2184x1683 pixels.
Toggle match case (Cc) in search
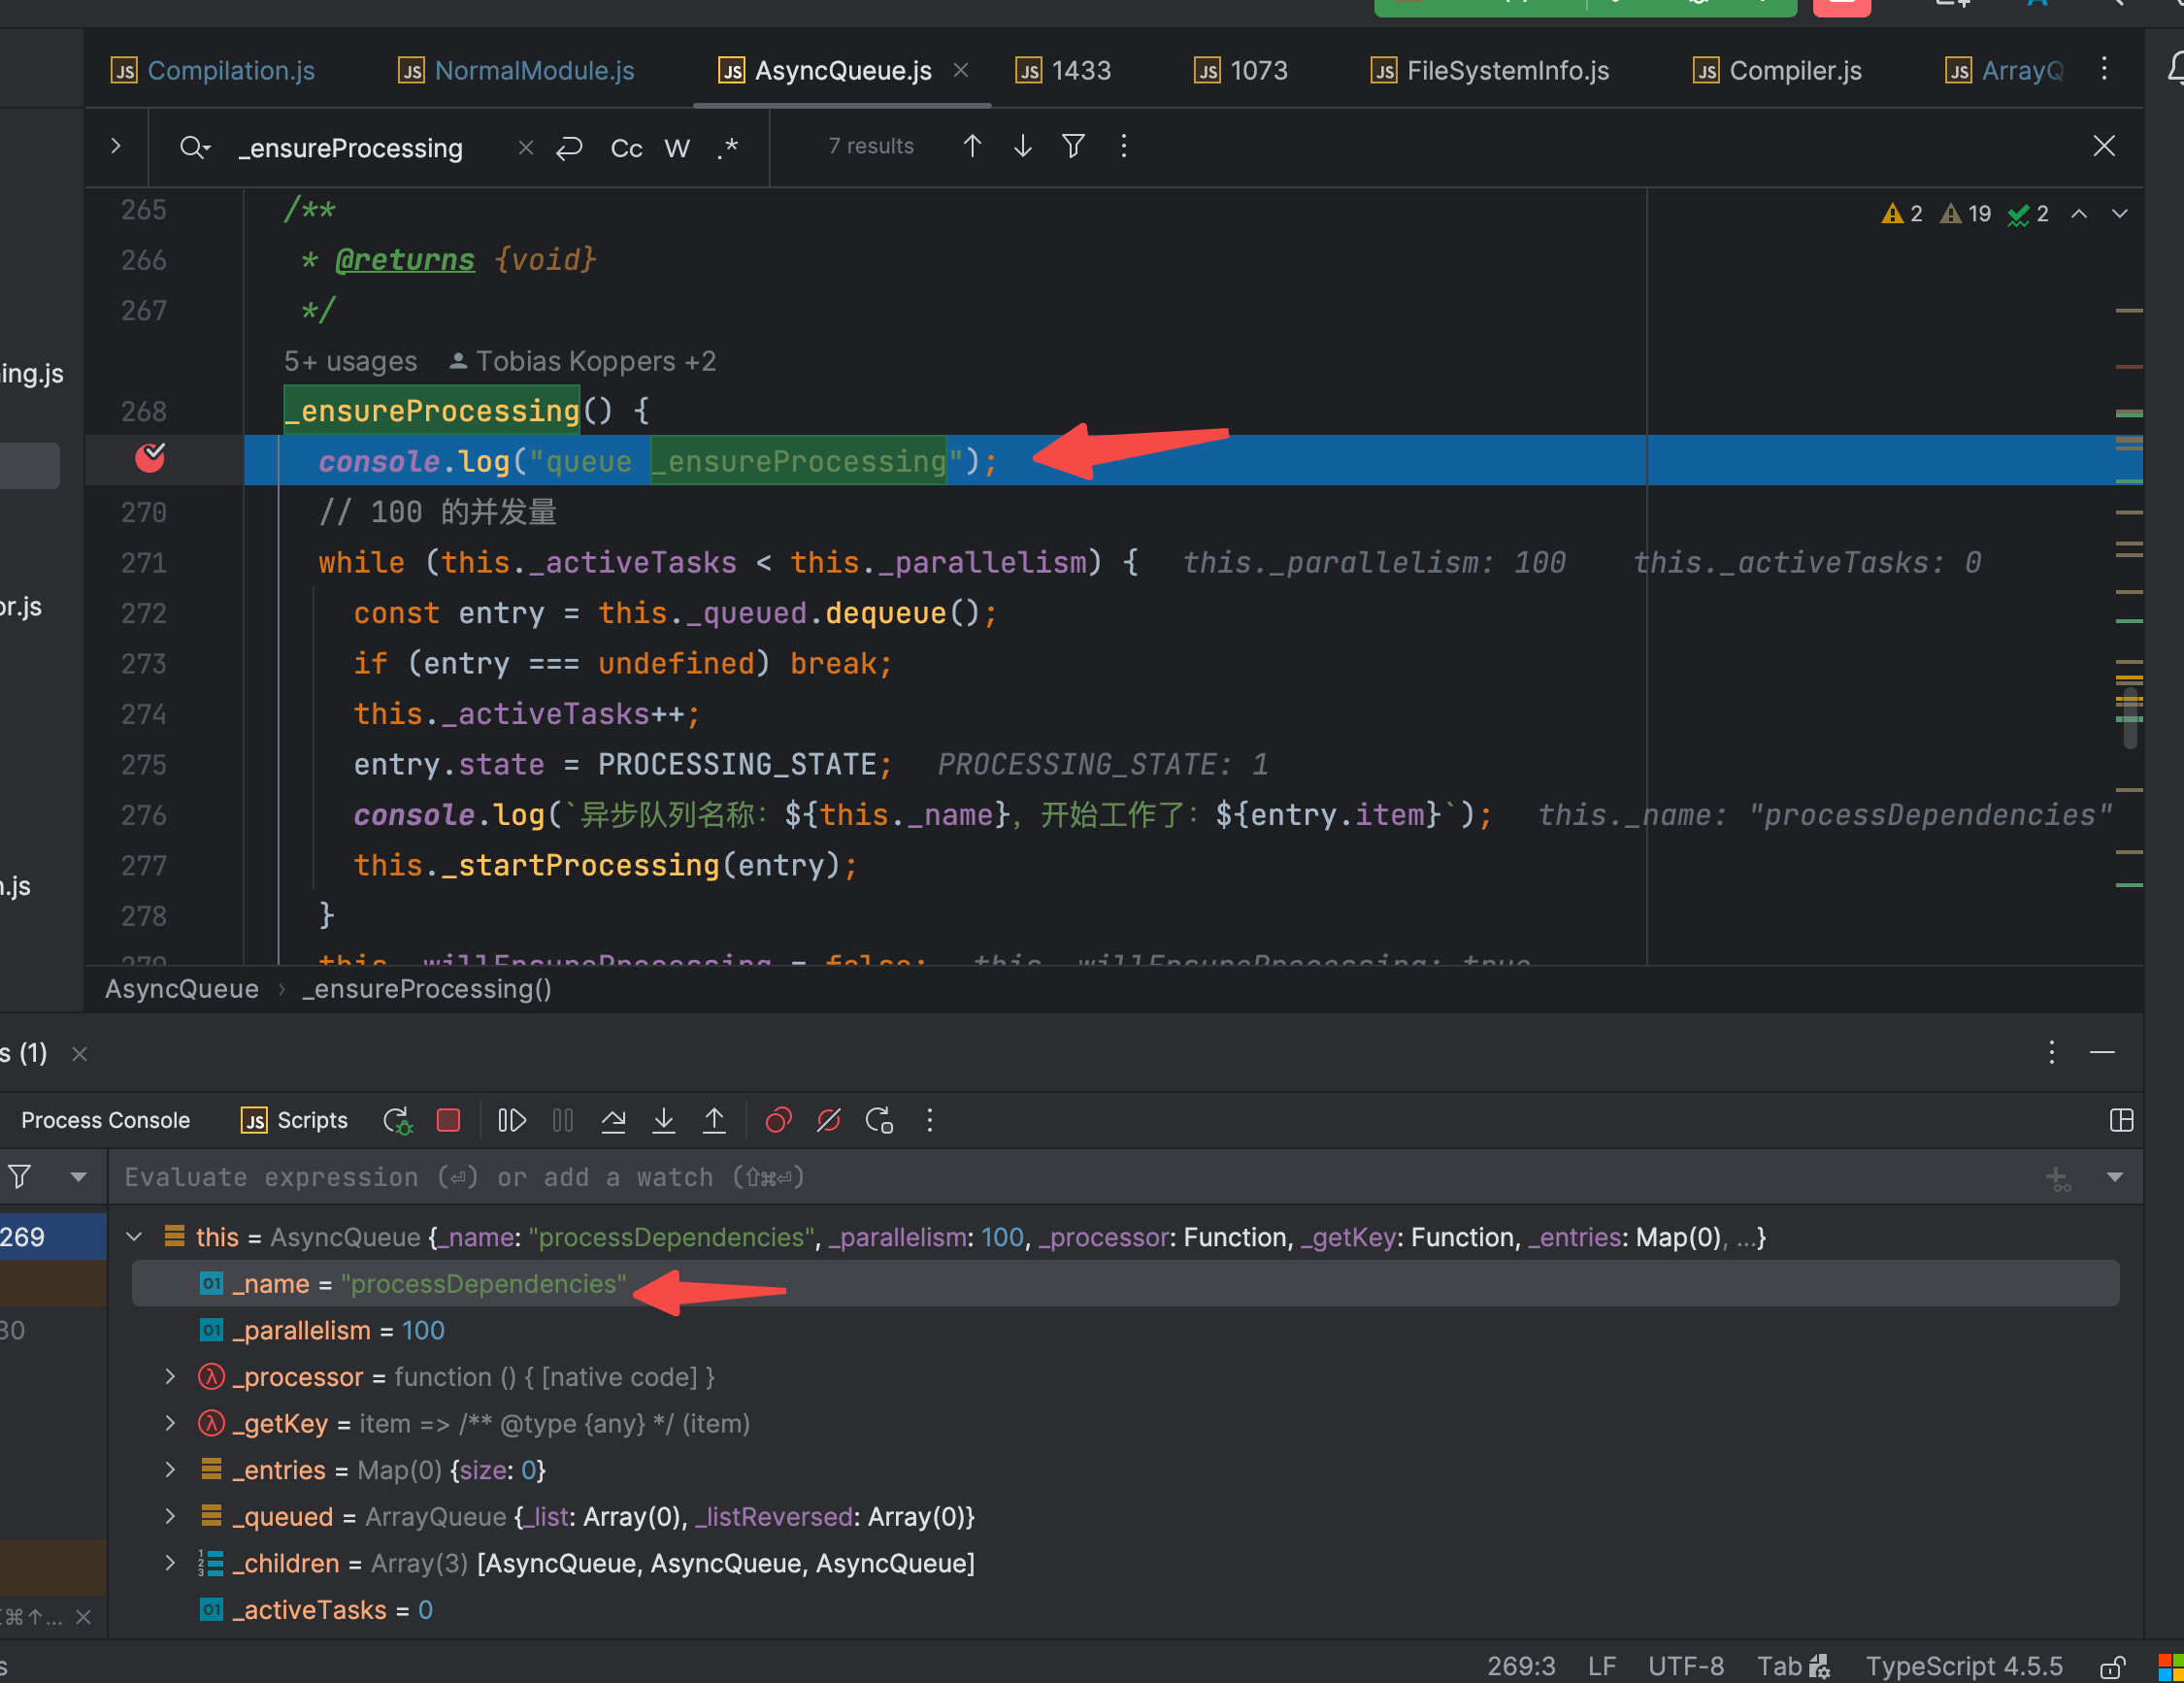click(x=626, y=148)
